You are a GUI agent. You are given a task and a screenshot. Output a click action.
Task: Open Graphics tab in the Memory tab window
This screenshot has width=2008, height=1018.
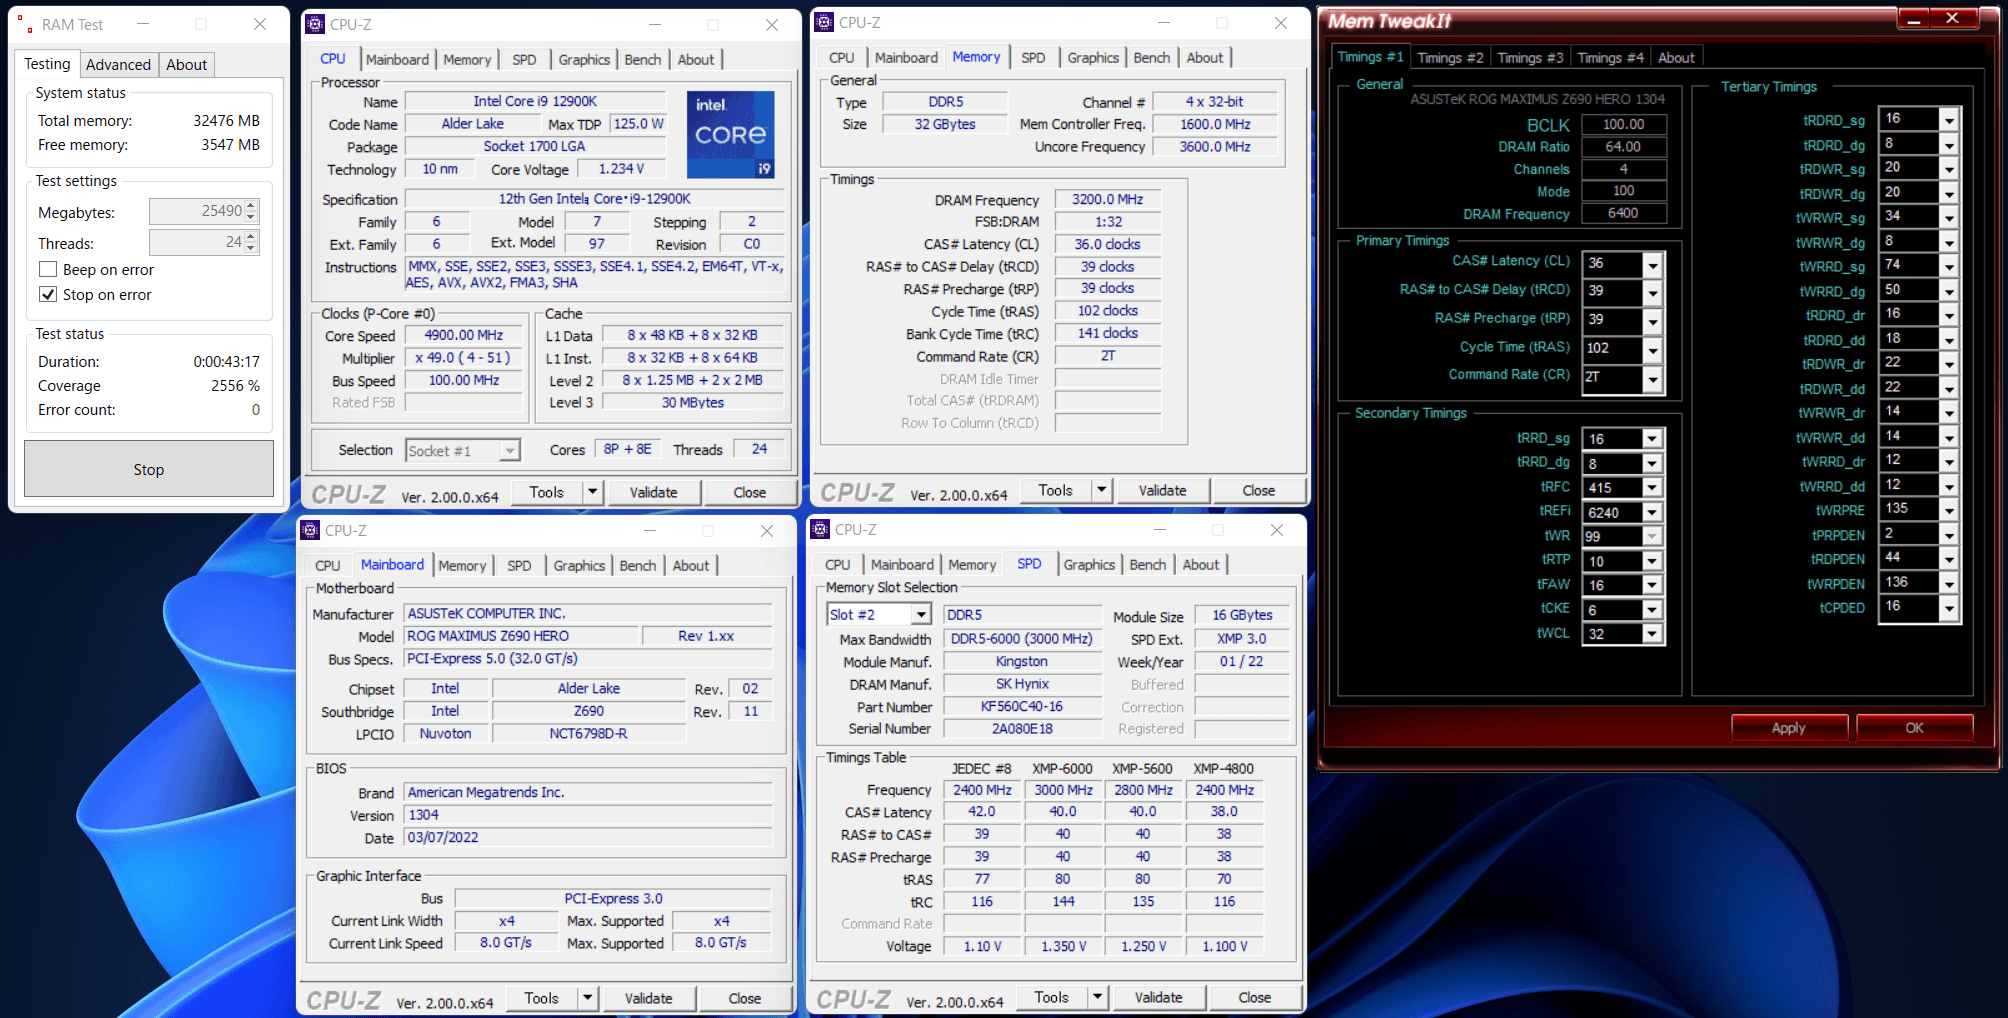pos(1093,57)
